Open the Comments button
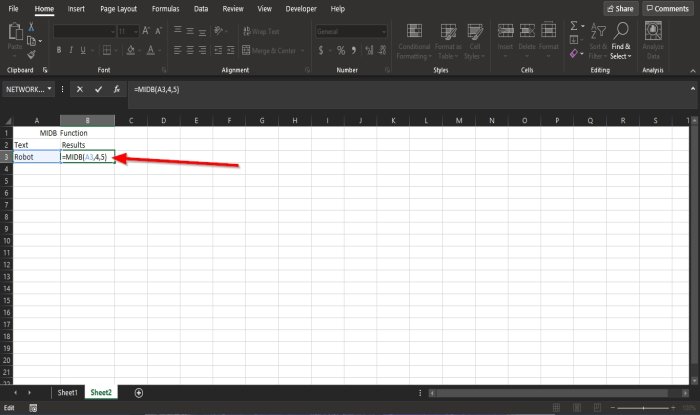Image resolution: width=700 pixels, height=415 pixels. click(668, 8)
